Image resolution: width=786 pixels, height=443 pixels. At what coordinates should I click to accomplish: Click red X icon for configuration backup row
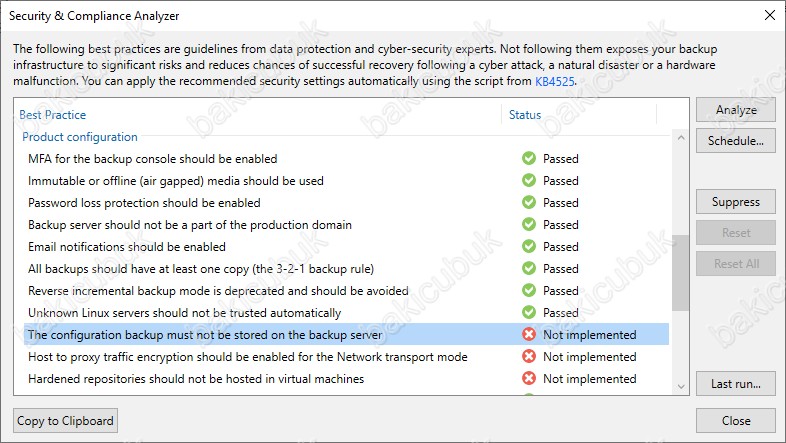529,334
